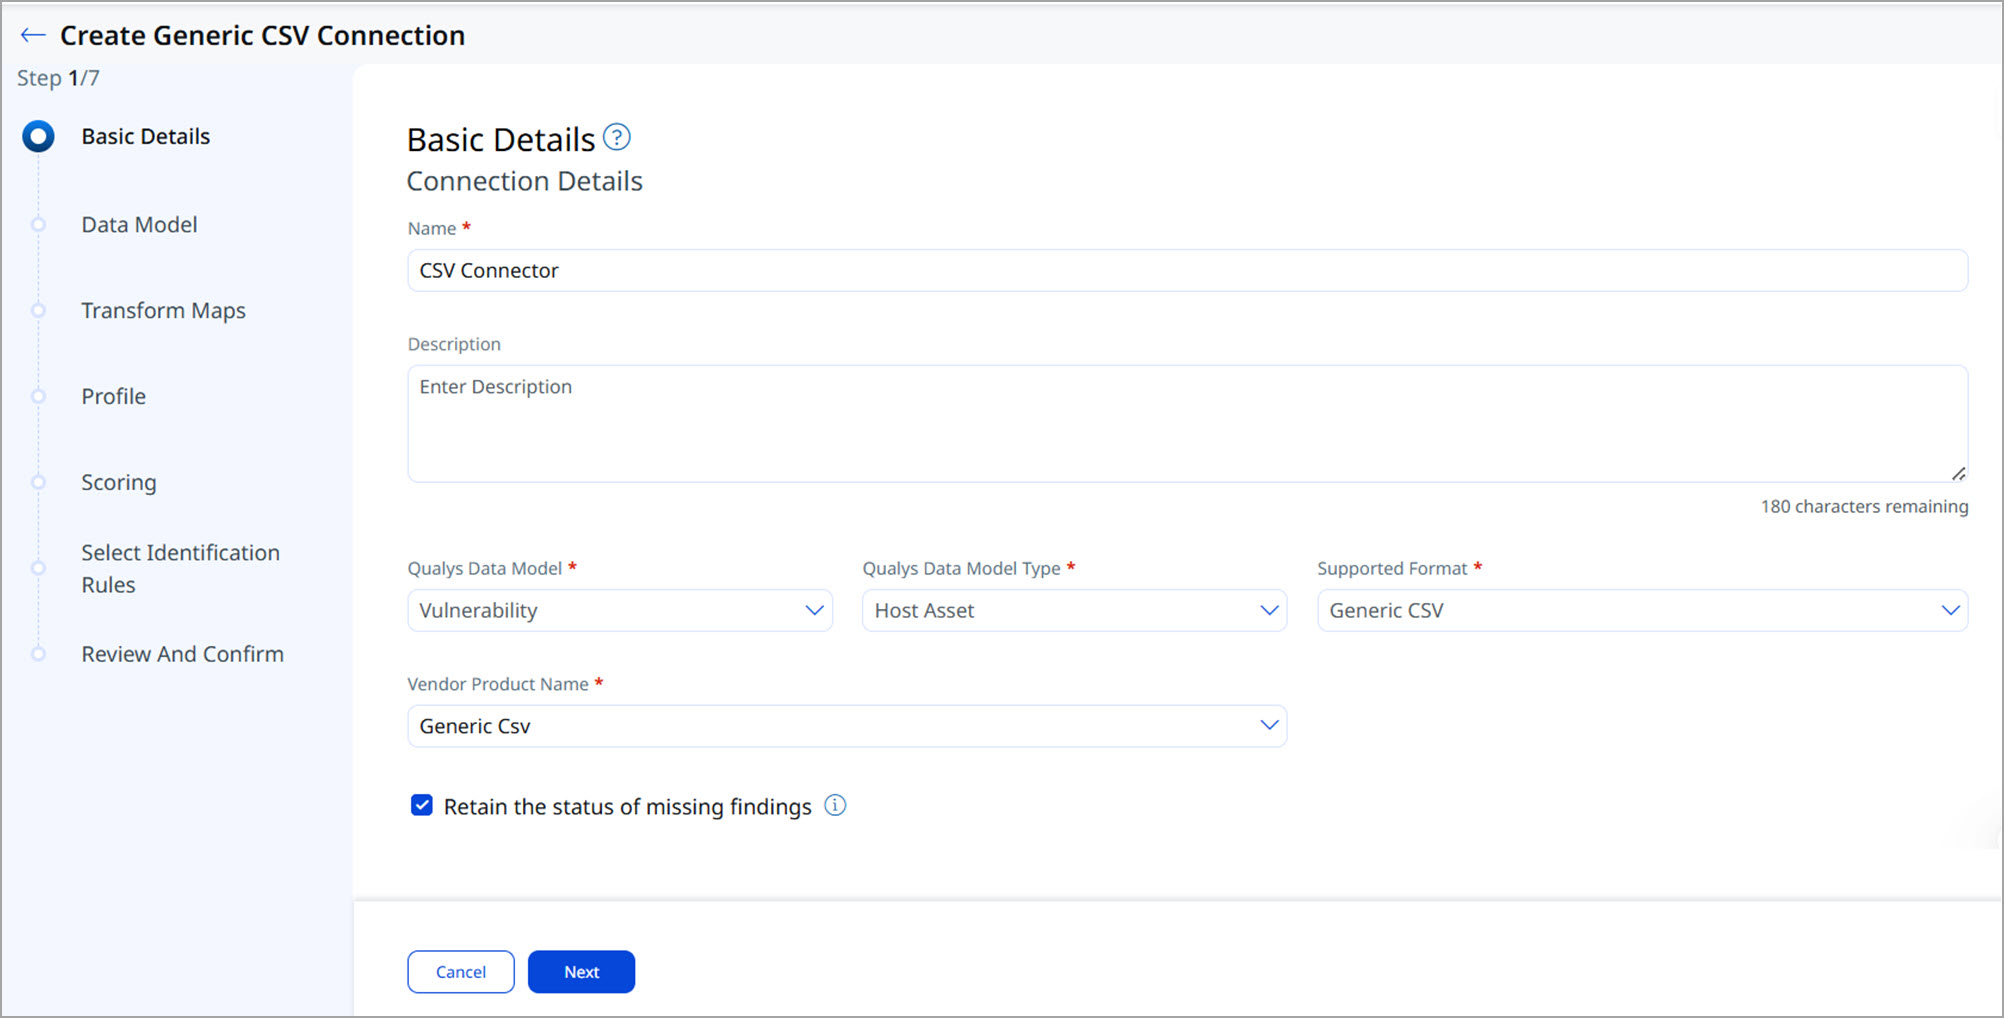Open the Qualys Data Model Type dropdown

(1074, 610)
